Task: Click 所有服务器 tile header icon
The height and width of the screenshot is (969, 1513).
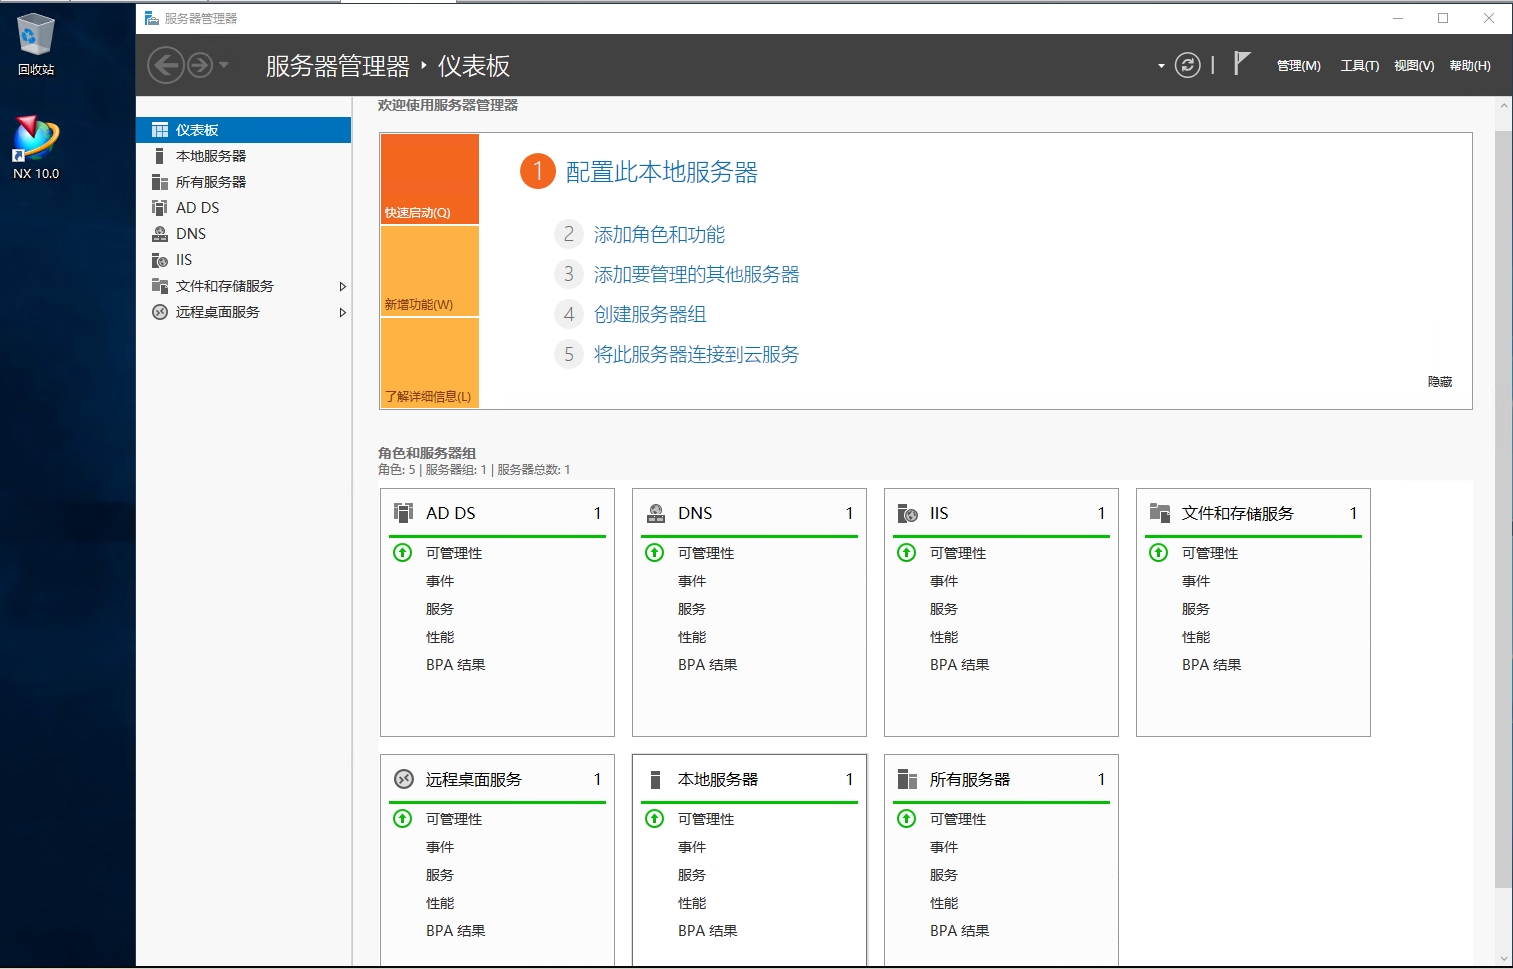Action: [907, 779]
